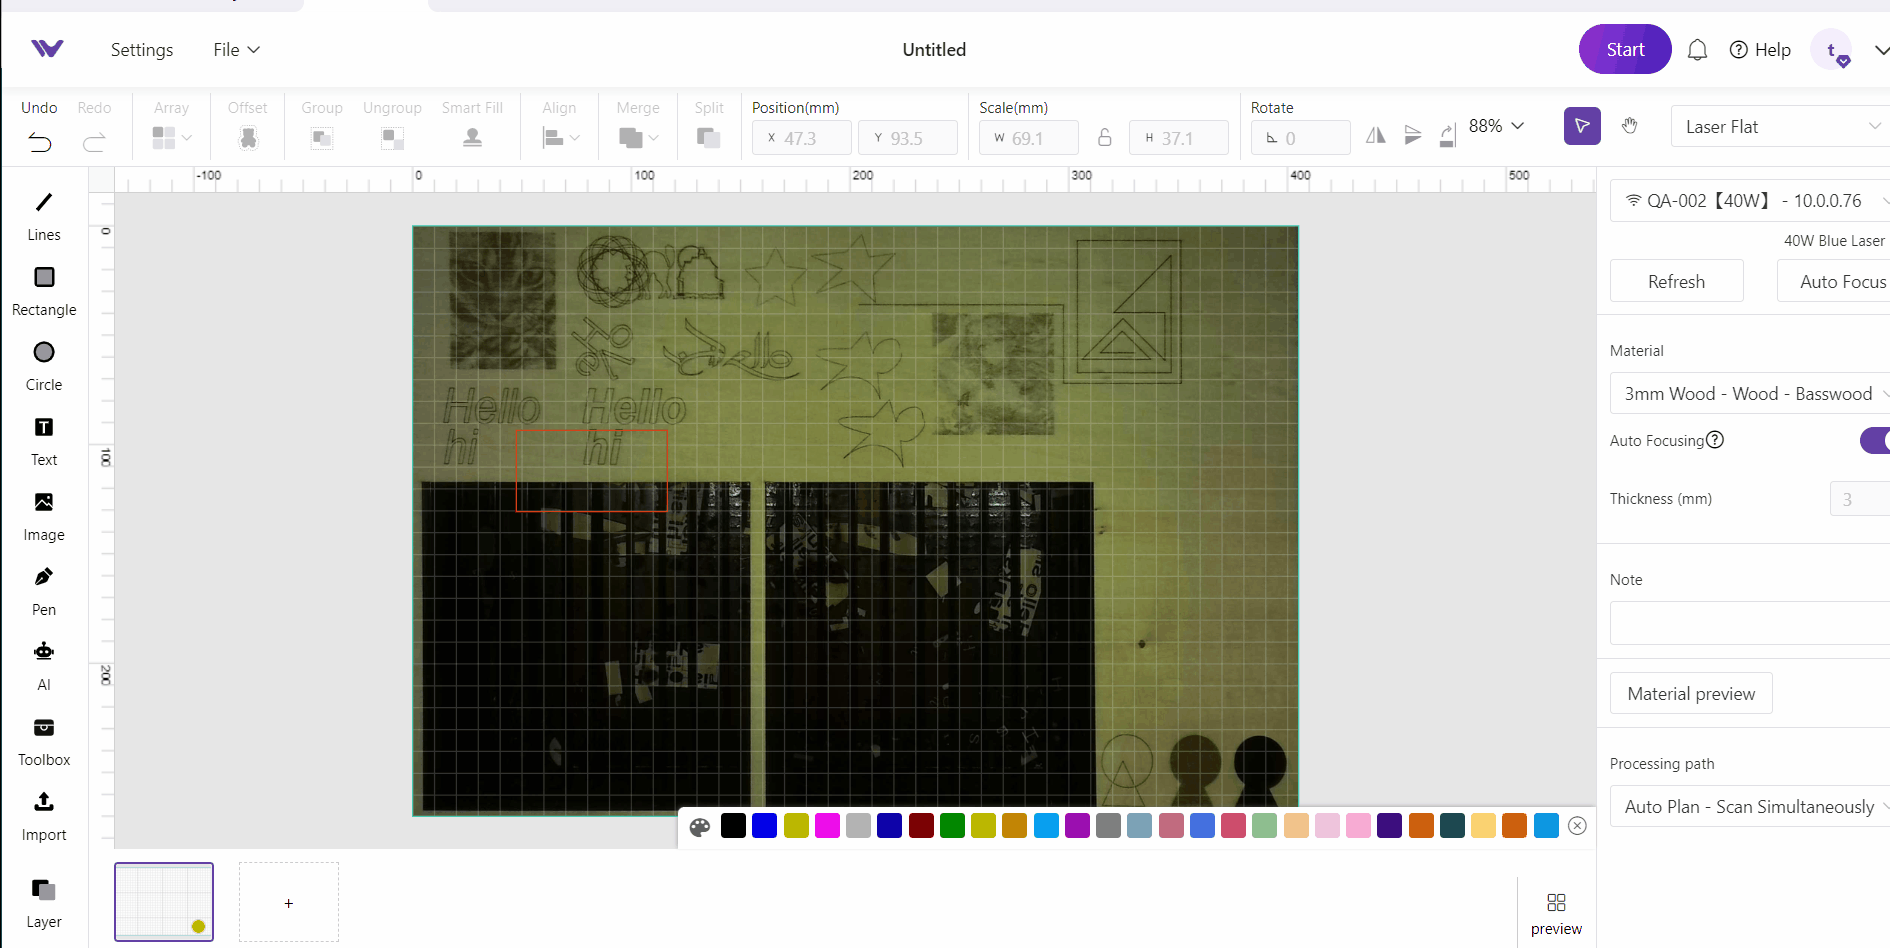Click the rotate 90 degrees icon

tap(1447, 135)
